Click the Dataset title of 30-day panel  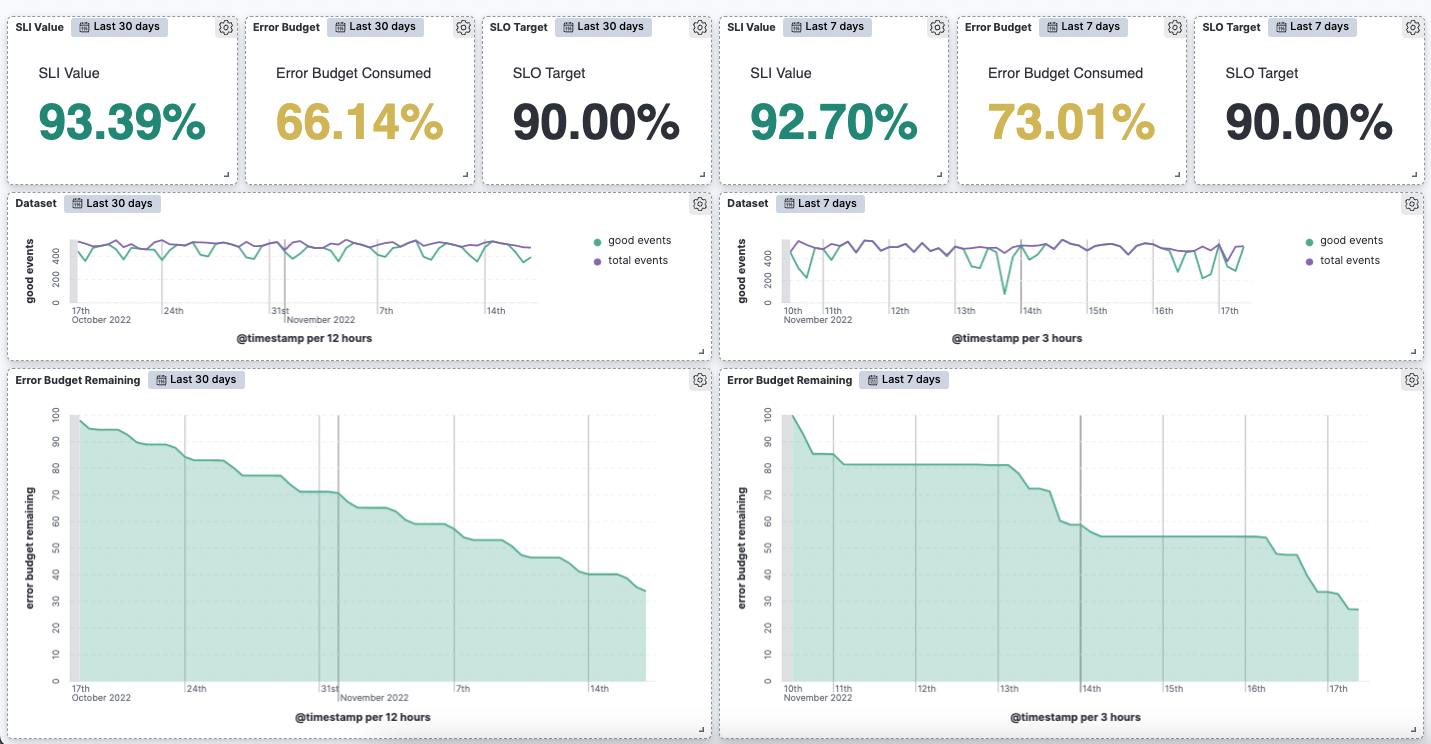pyautogui.click(x=36, y=203)
